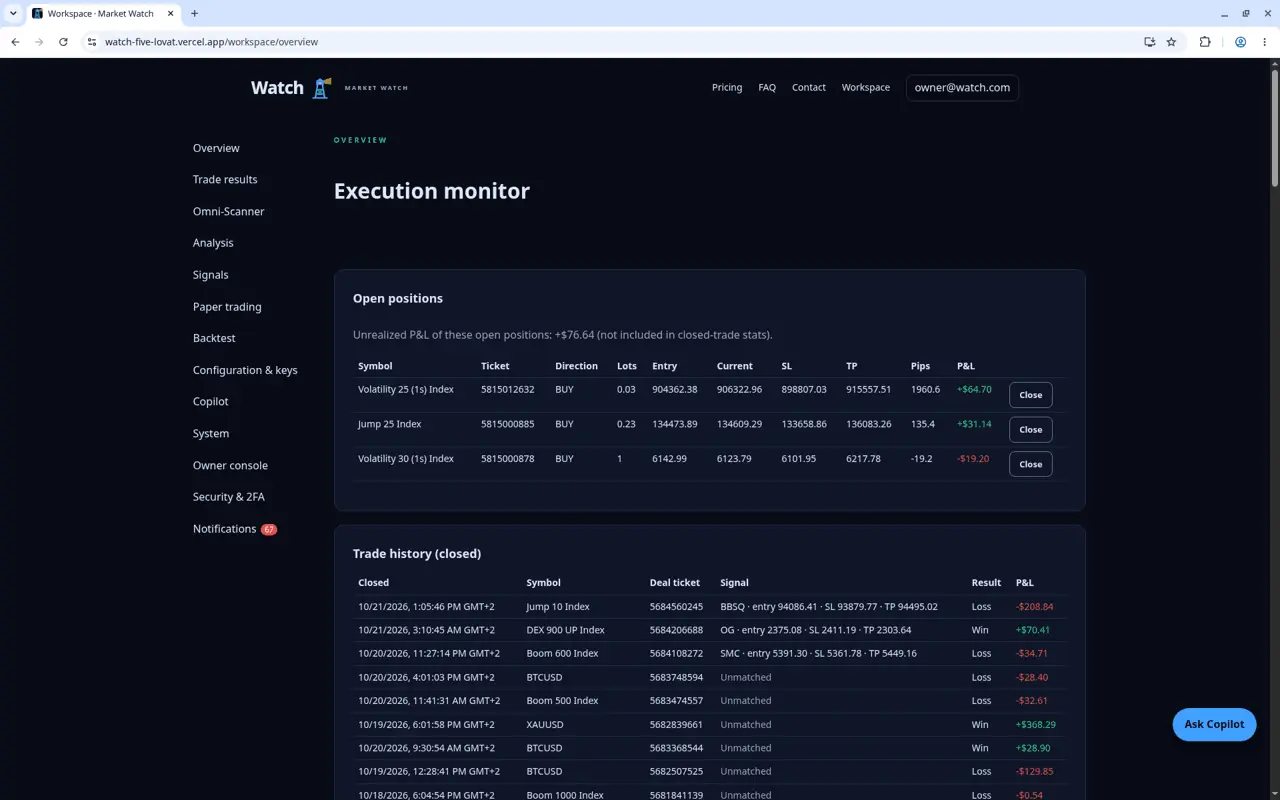1280x800 pixels.
Task: Click the install app icon in address bar
Action: [1150, 42]
